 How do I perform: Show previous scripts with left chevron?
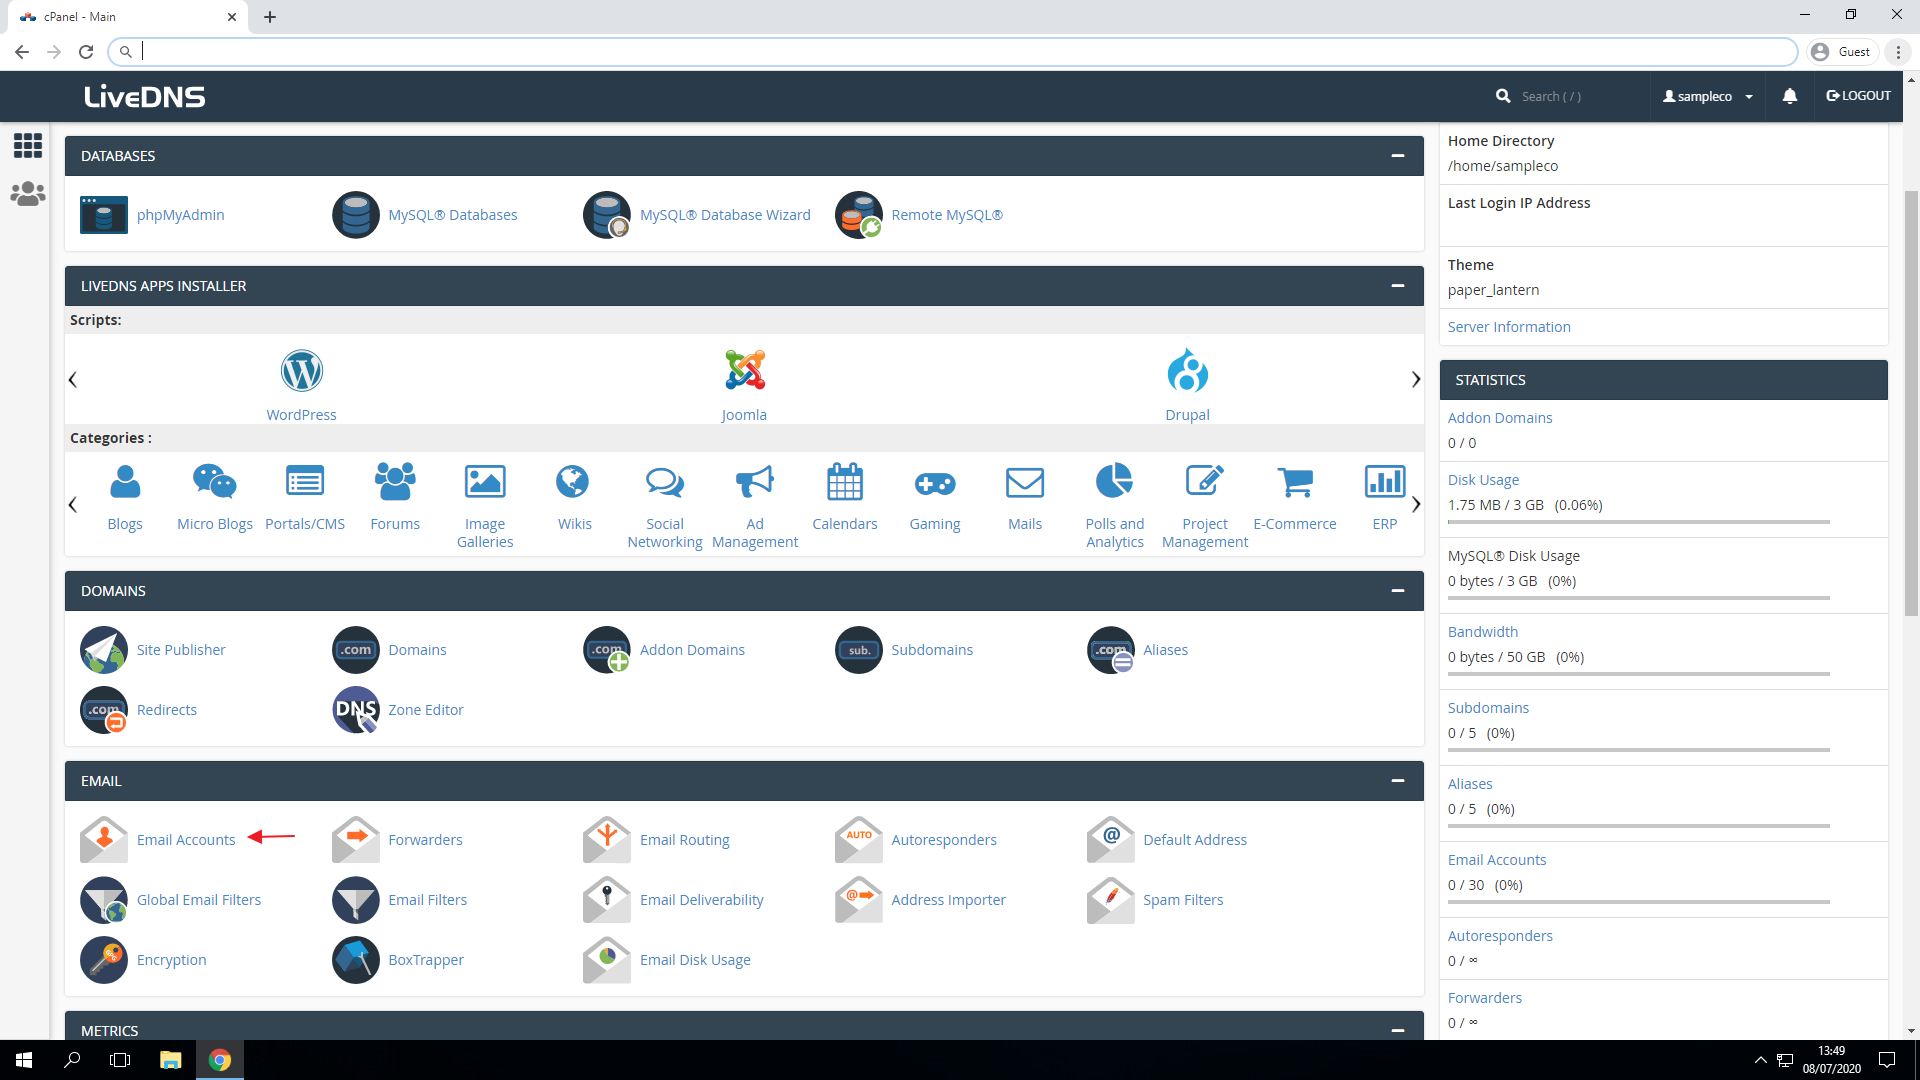(72, 380)
